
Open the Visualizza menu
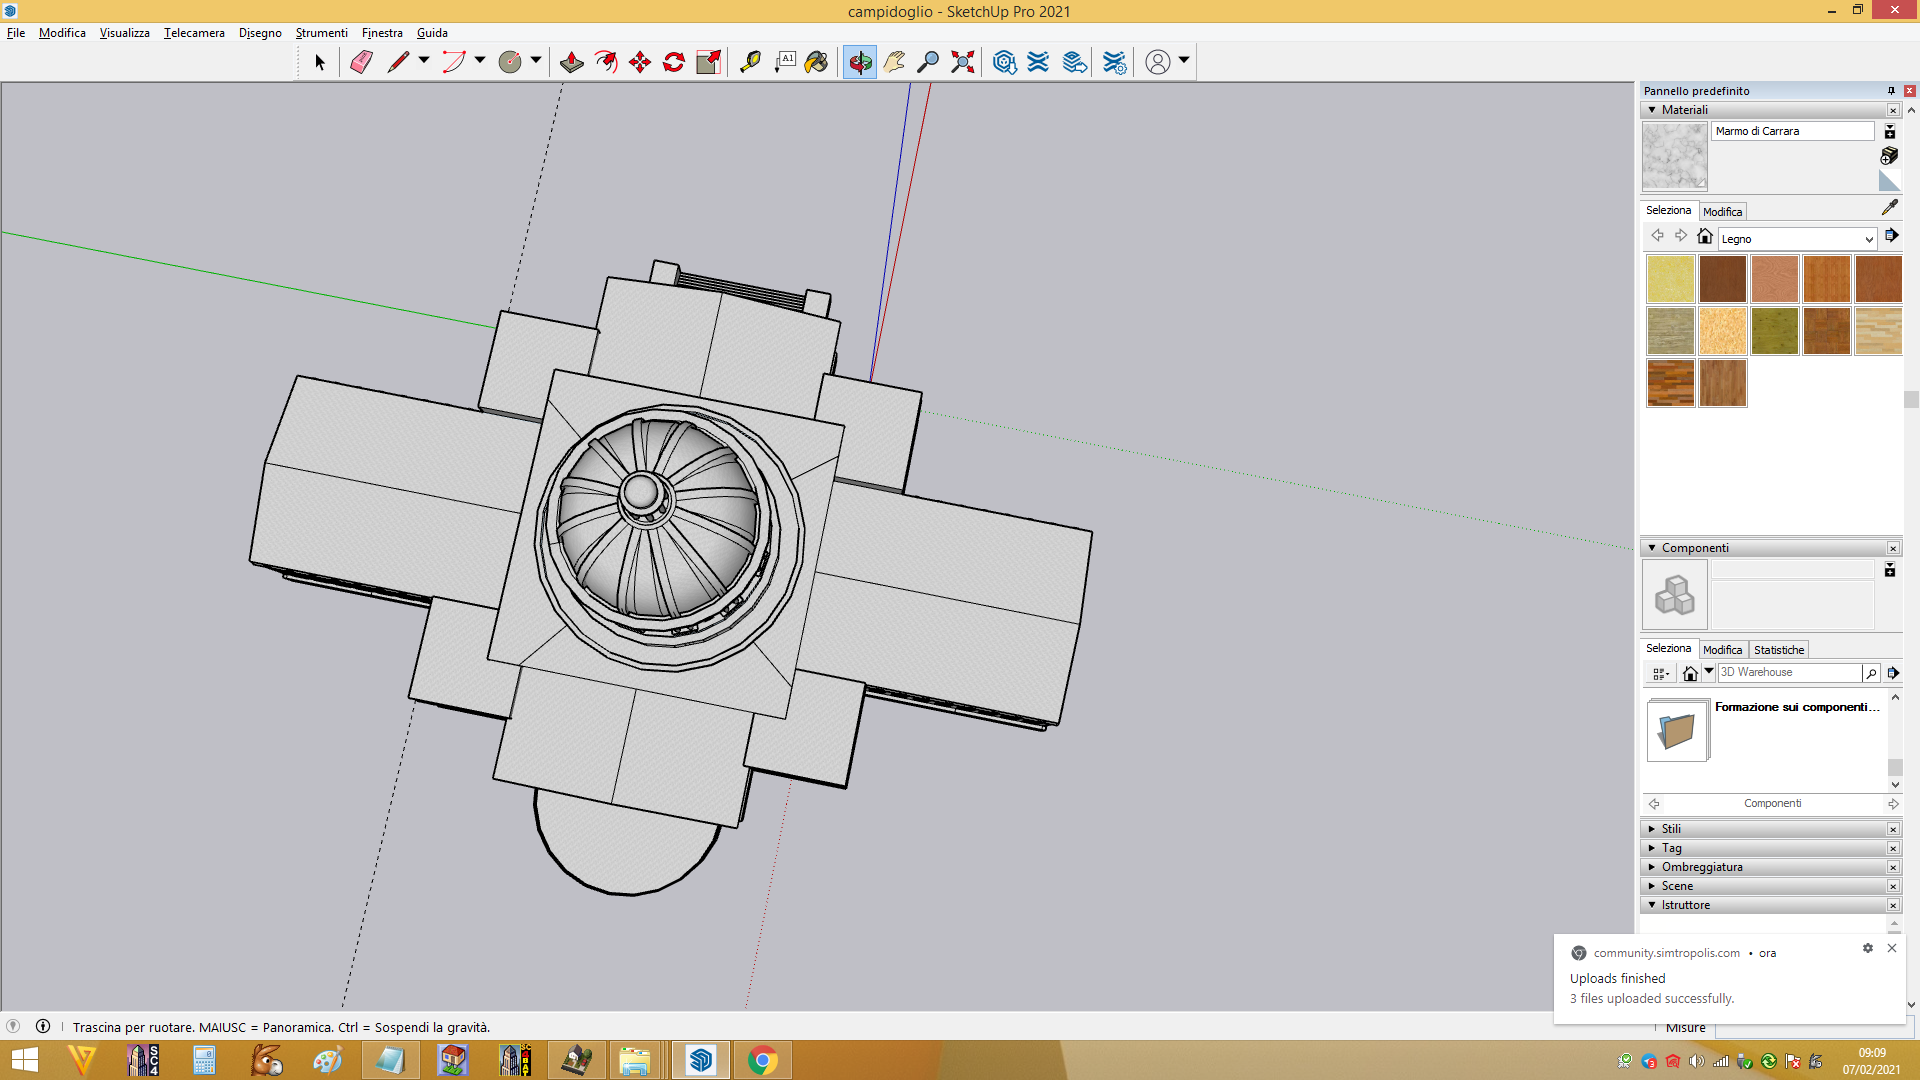pos(124,33)
